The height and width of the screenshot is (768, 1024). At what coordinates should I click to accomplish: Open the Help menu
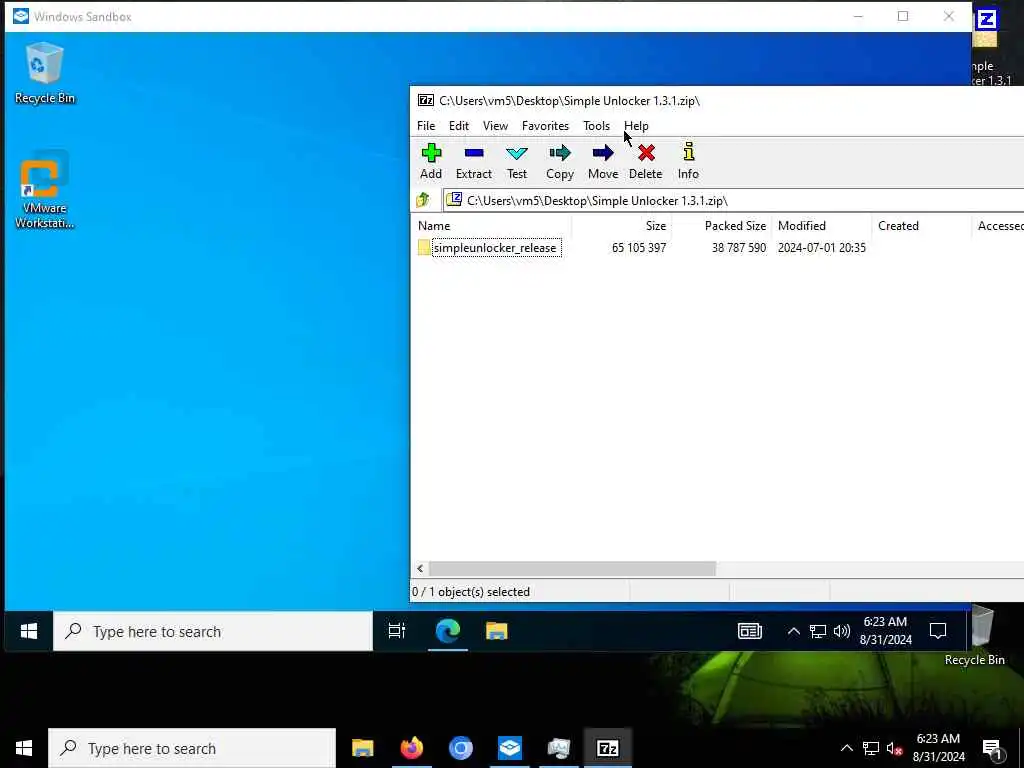pyautogui.click(x=636, y=126)
